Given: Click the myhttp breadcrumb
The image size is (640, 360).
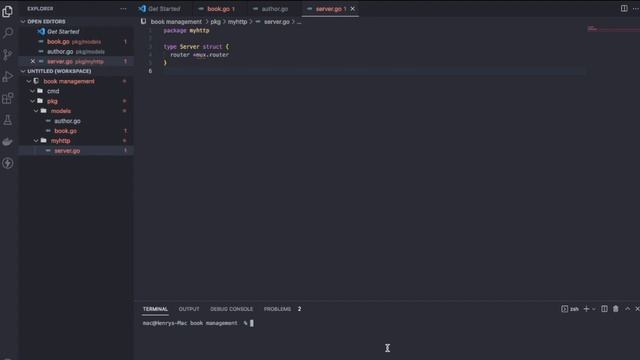Looking at the screenshot, I should pyautogui.click(x=237, y=22).
